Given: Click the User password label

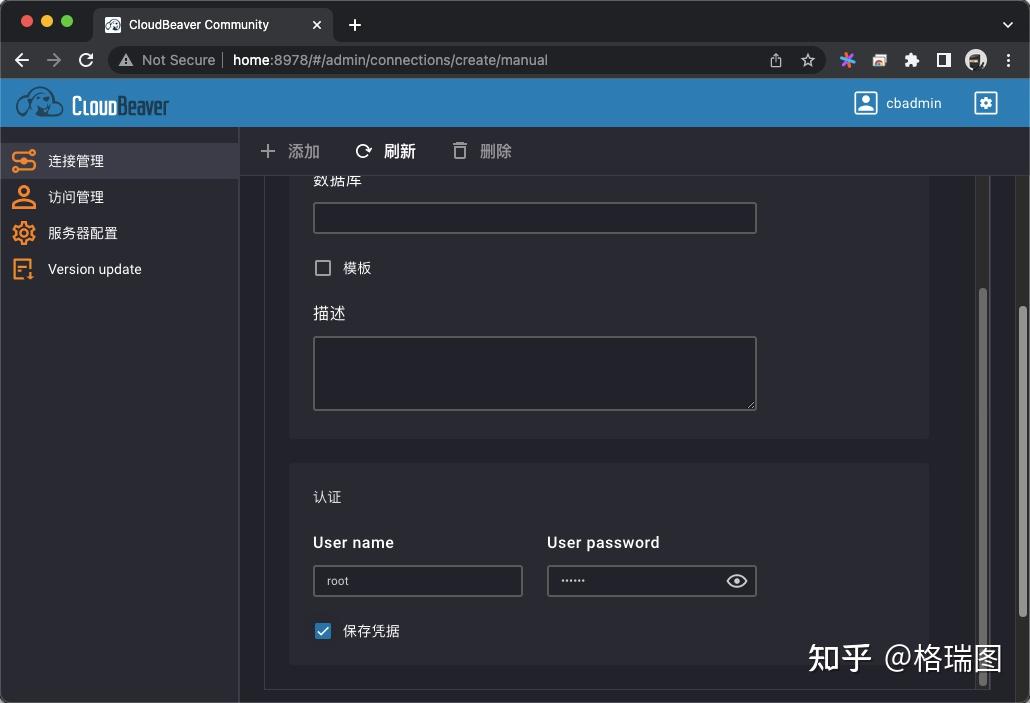Looking at the screenshot, I should [603, 543].
